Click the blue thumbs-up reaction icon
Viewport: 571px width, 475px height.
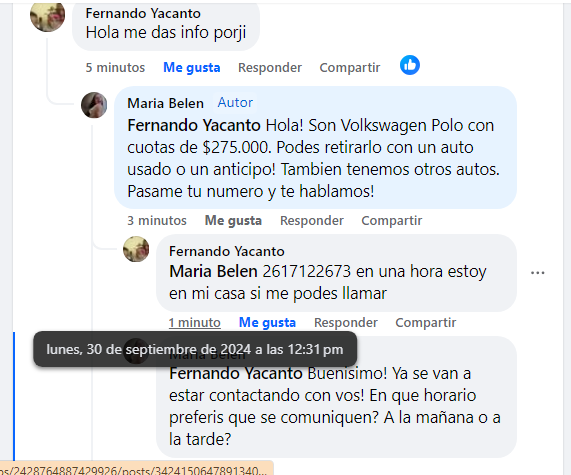coord(410,65)
